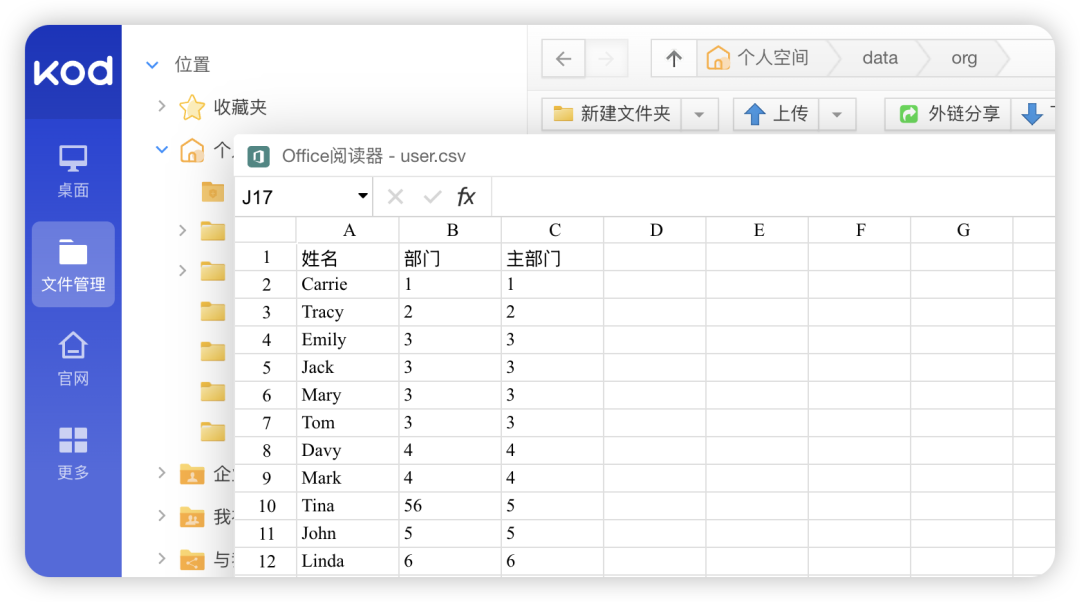Click the Kod logo
This screenshot has height=602, width=1080.
73,71
